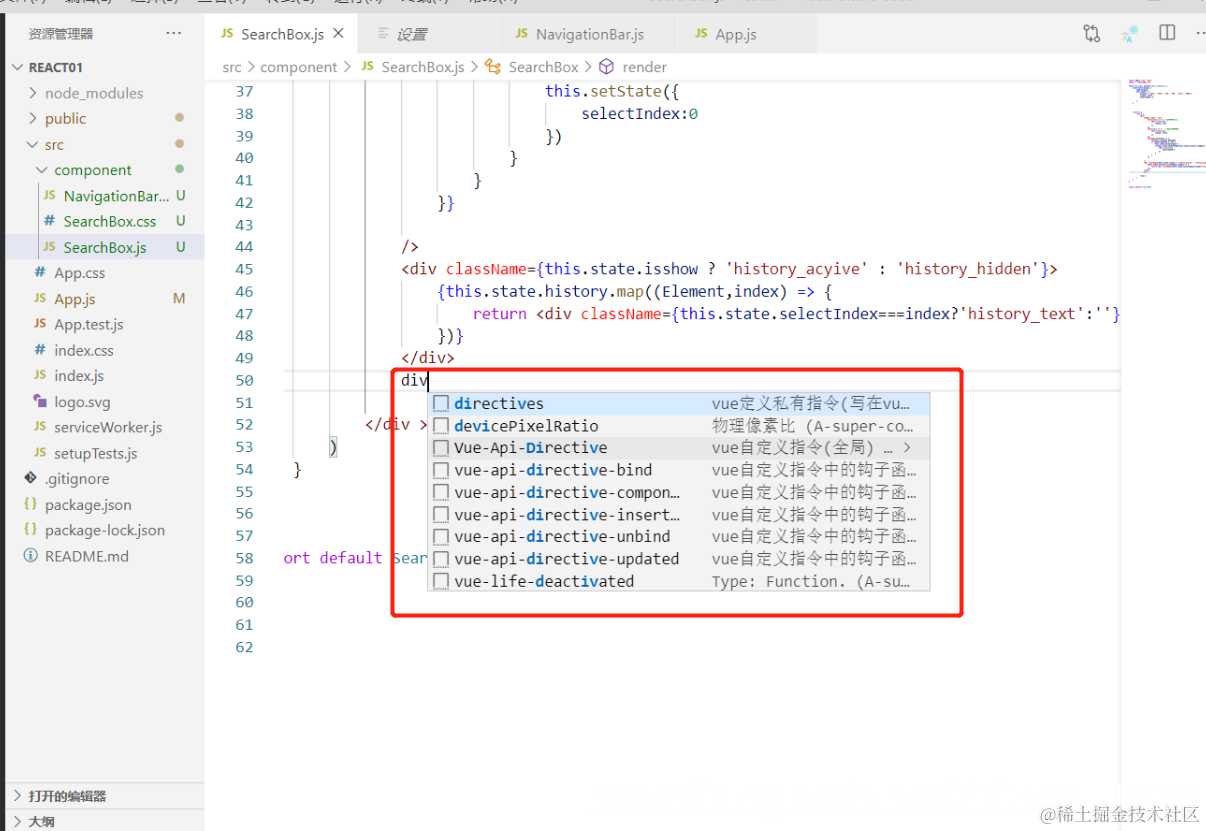
Task: Click the component breadcrumb segment
Action: pos(299,67)
